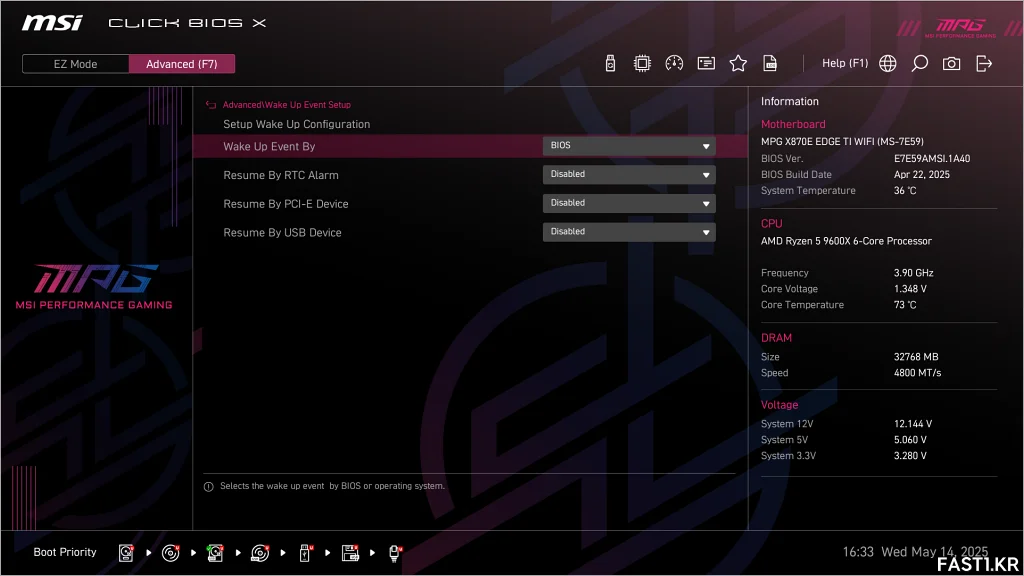This screenshot has width=1024, height=576.
Task: Open the LOG file icon
Action: pyautogui.click(x=770, y=63)
